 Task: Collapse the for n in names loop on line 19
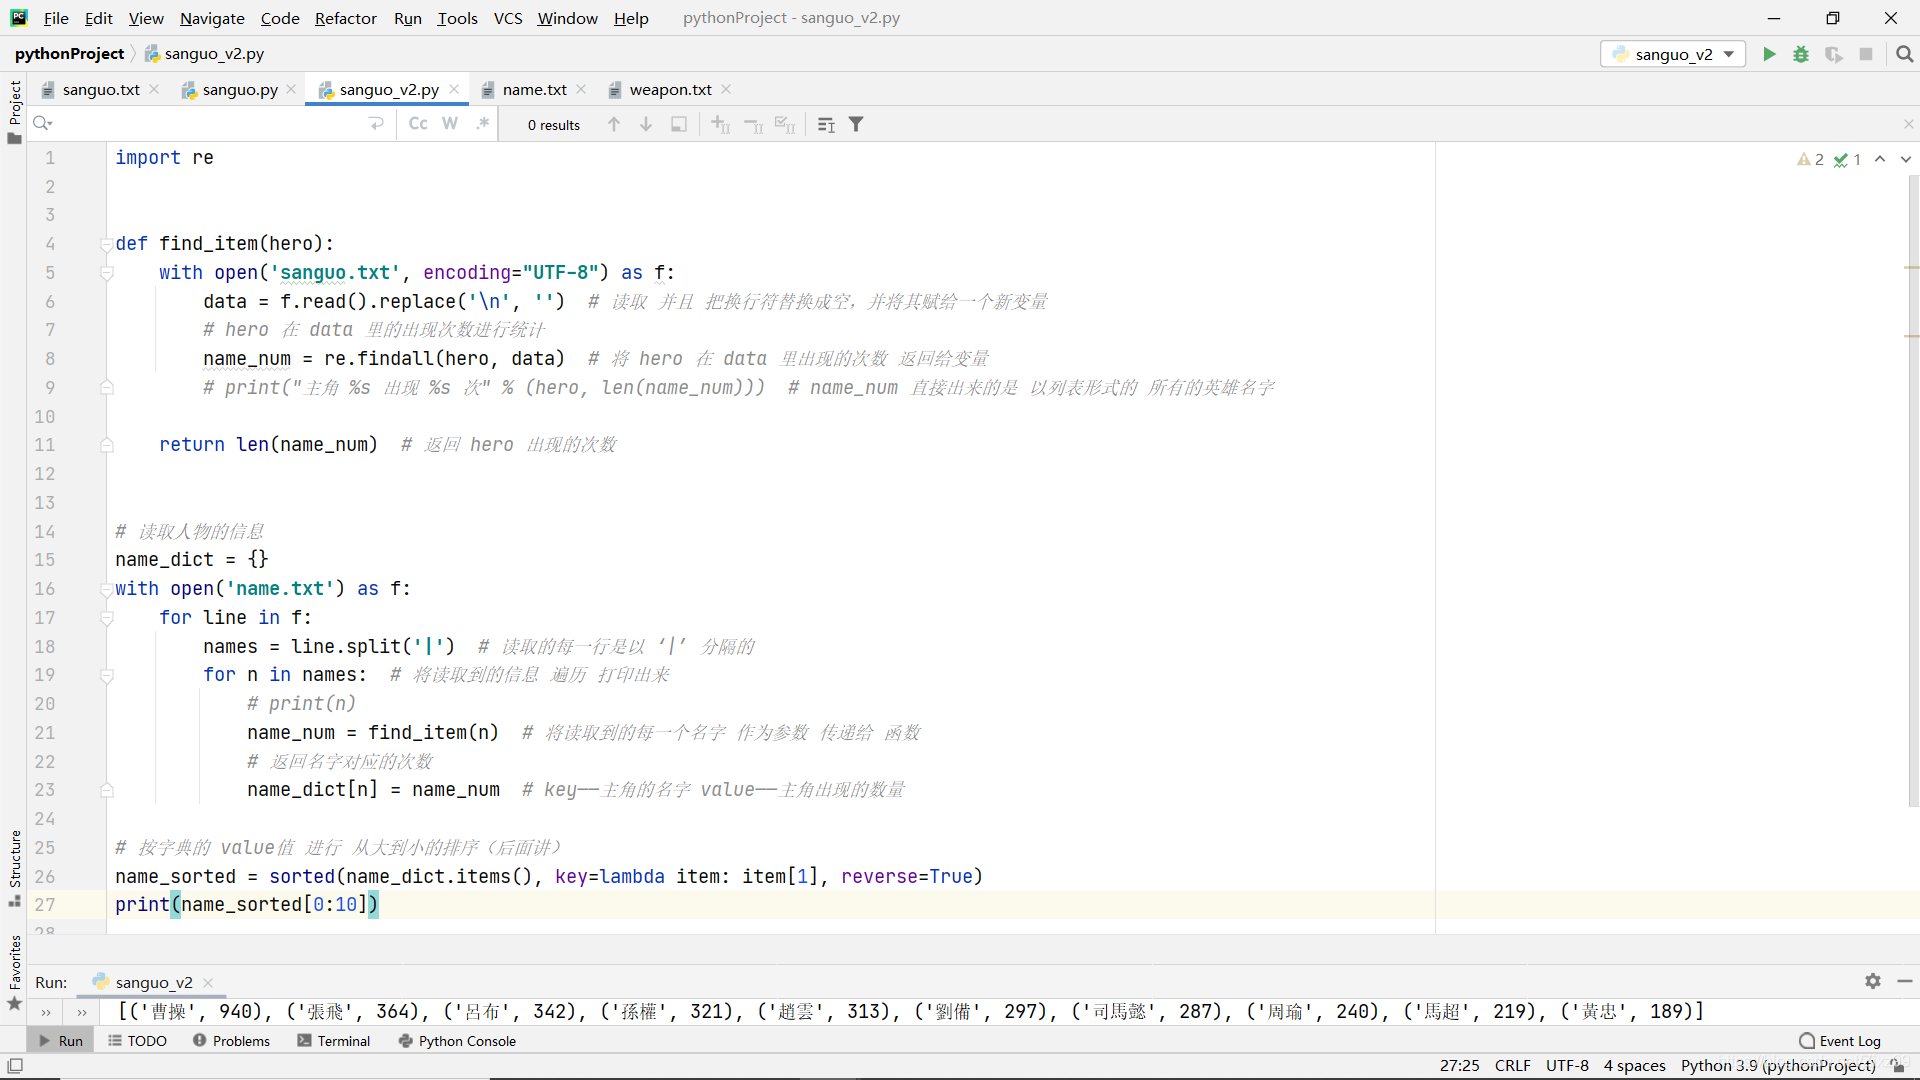(x=106, y=676)
